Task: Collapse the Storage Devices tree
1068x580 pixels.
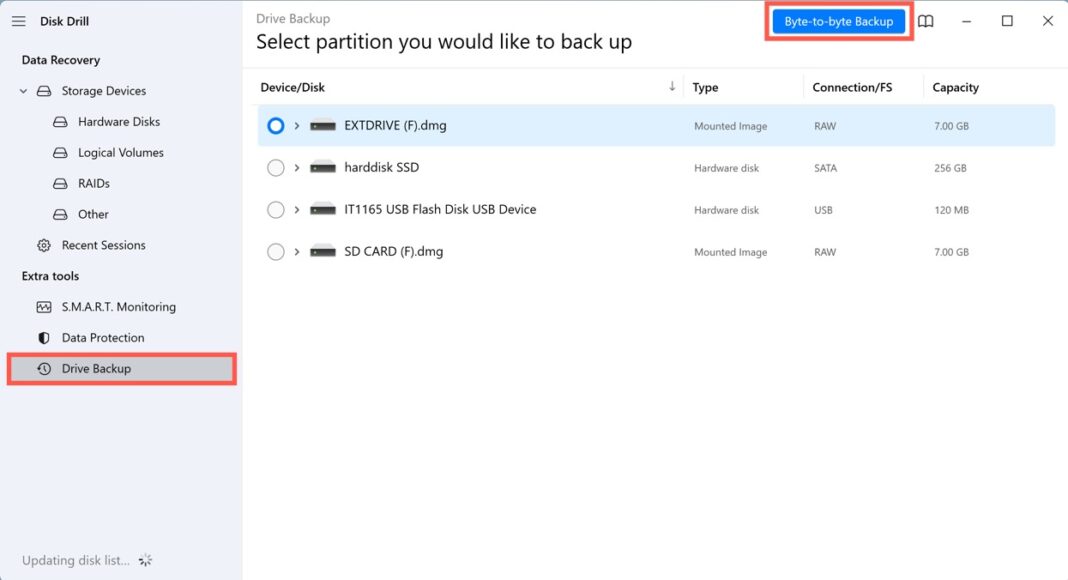Action: tap(23, 91)
